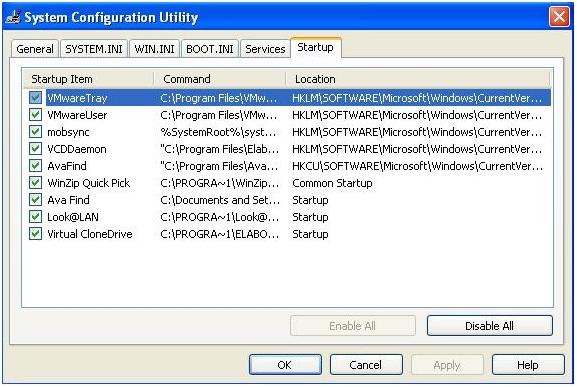Open Help for the utility
This screenshot has width=577, height=387.
coord(528,365)
